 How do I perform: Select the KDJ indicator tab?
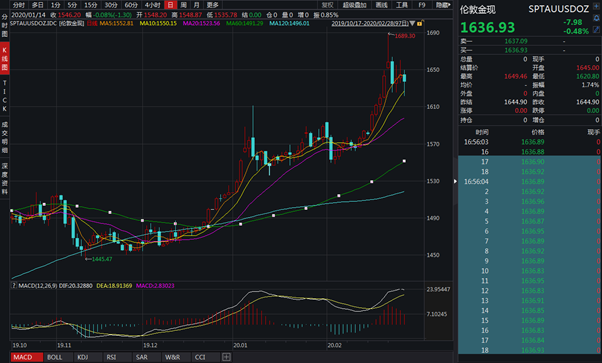point(83,357)
